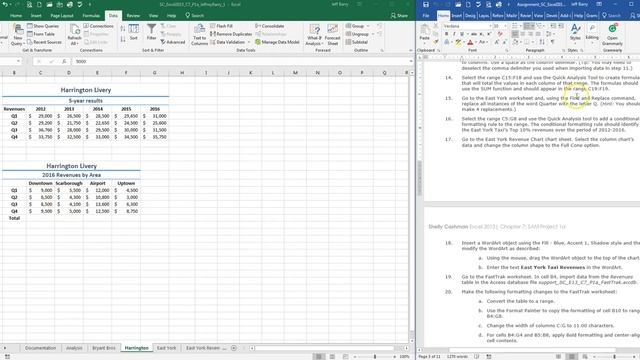Click Subtotal in the Outline group
This screenshot has width=640, height=360.
[x=357, y=42]
